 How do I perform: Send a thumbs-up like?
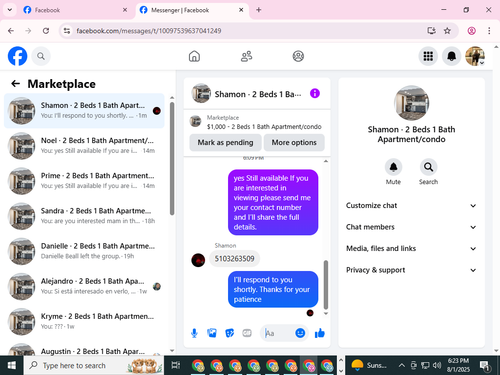[x=320, y=333]
